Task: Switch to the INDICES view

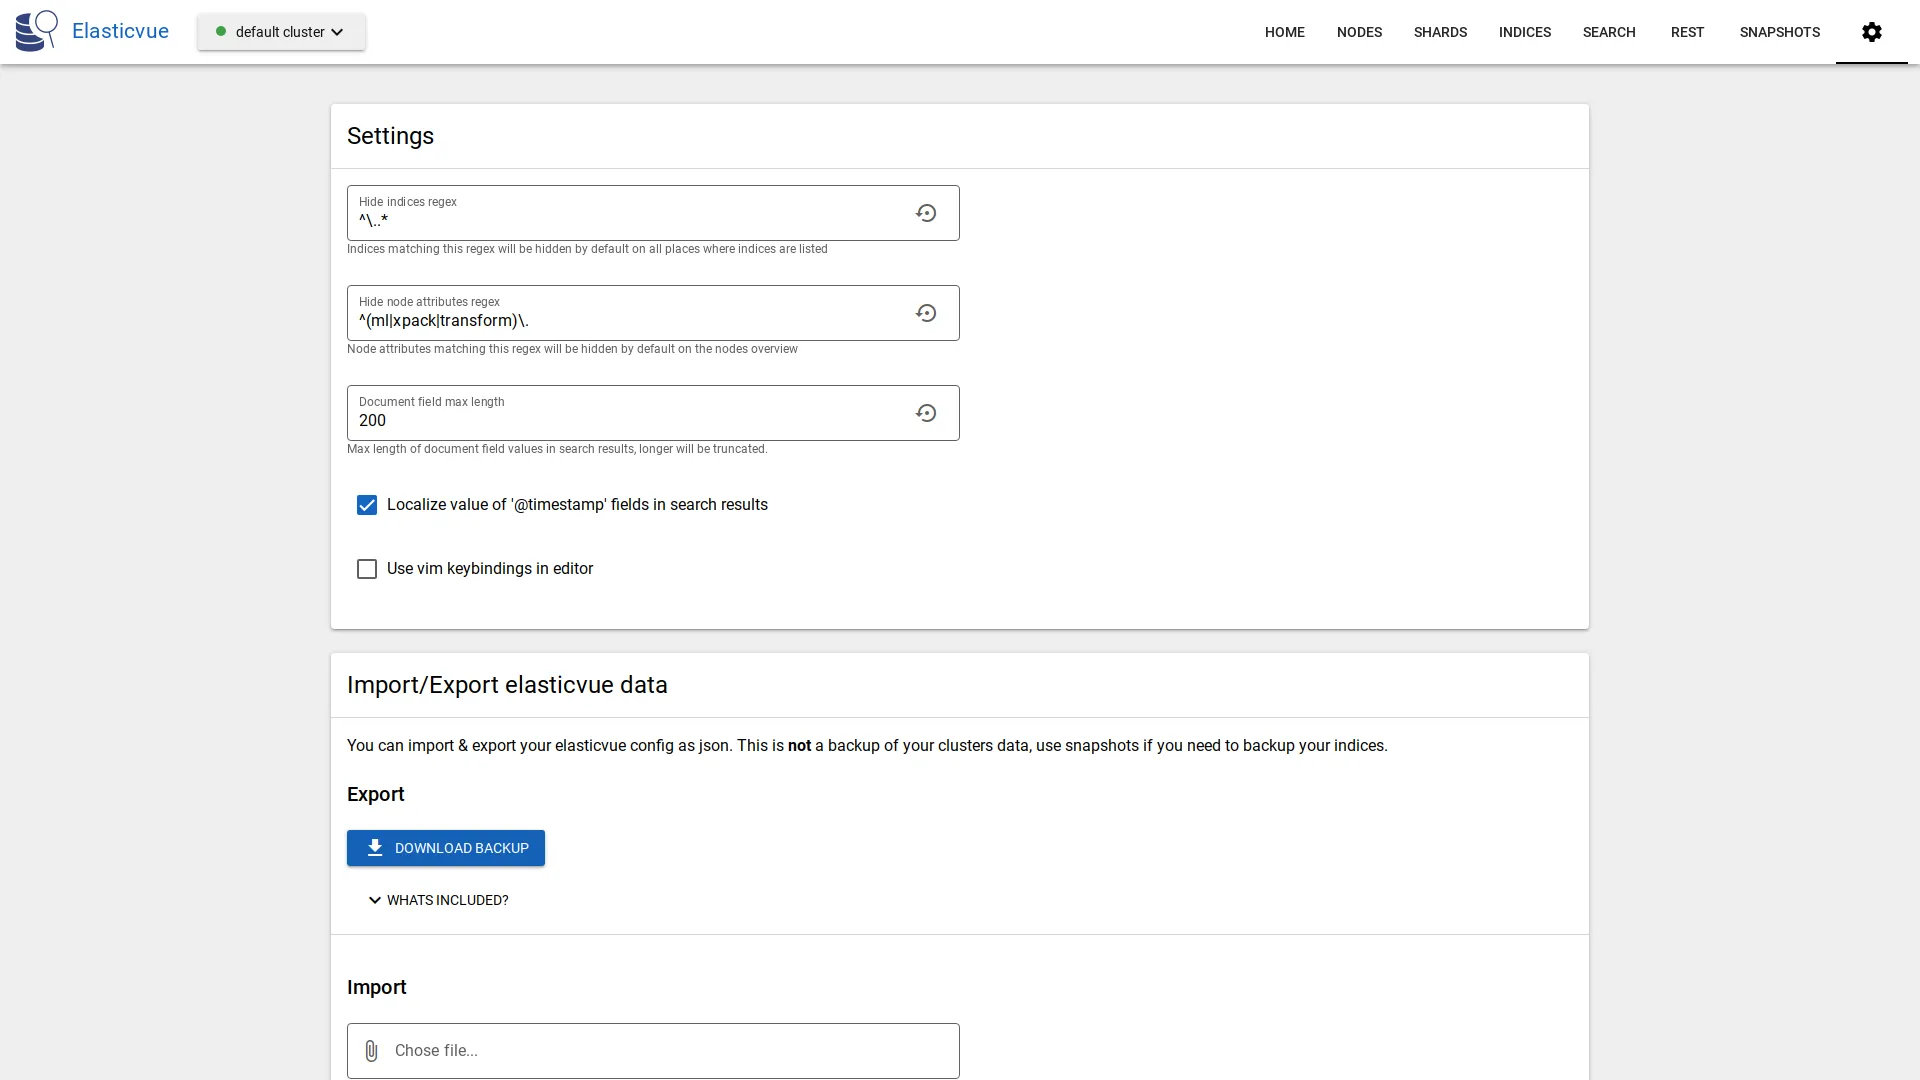Action: point(1524,31)
